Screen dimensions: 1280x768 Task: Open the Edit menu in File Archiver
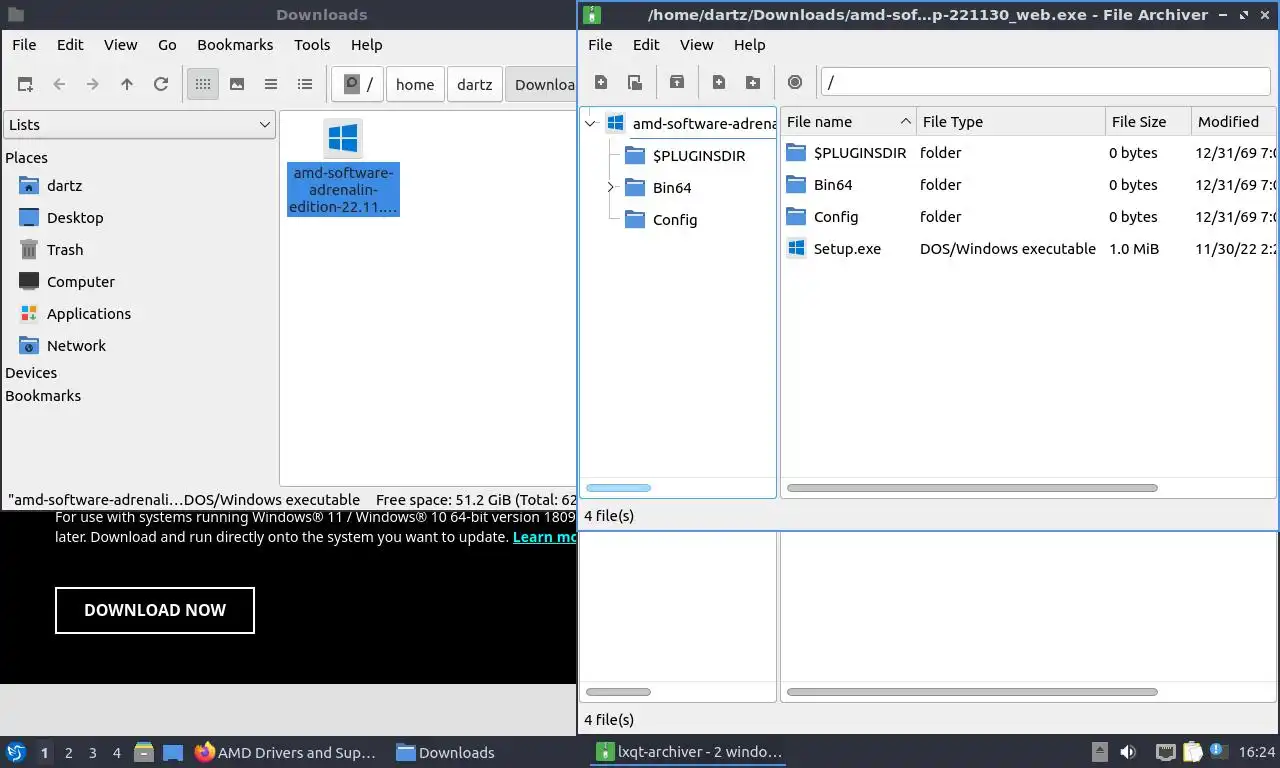tap(646, 45)
